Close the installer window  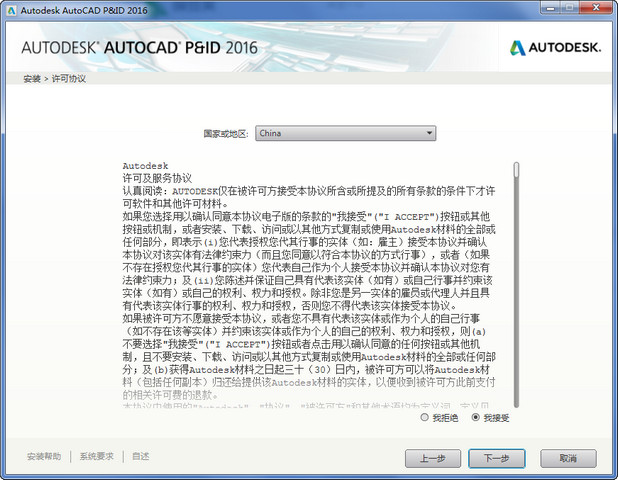[x=596, y=8]
